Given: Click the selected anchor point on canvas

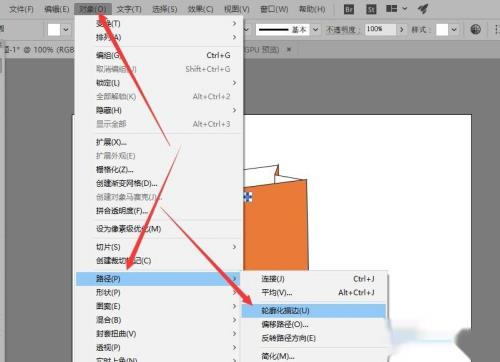Looking at the screenshot, I should pyautogui.click(x=248, y=197).
